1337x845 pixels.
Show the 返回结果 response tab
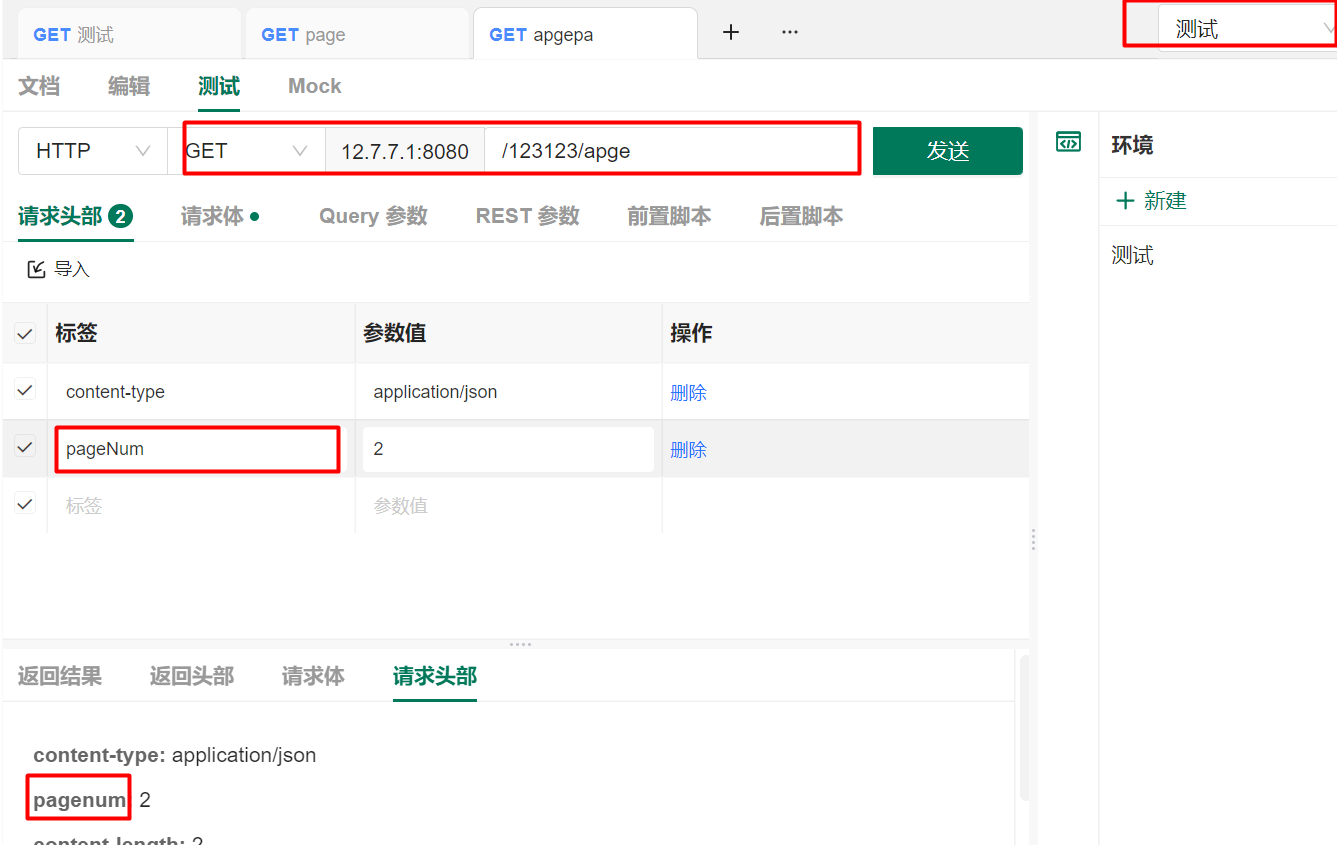[x=60, y=676]
